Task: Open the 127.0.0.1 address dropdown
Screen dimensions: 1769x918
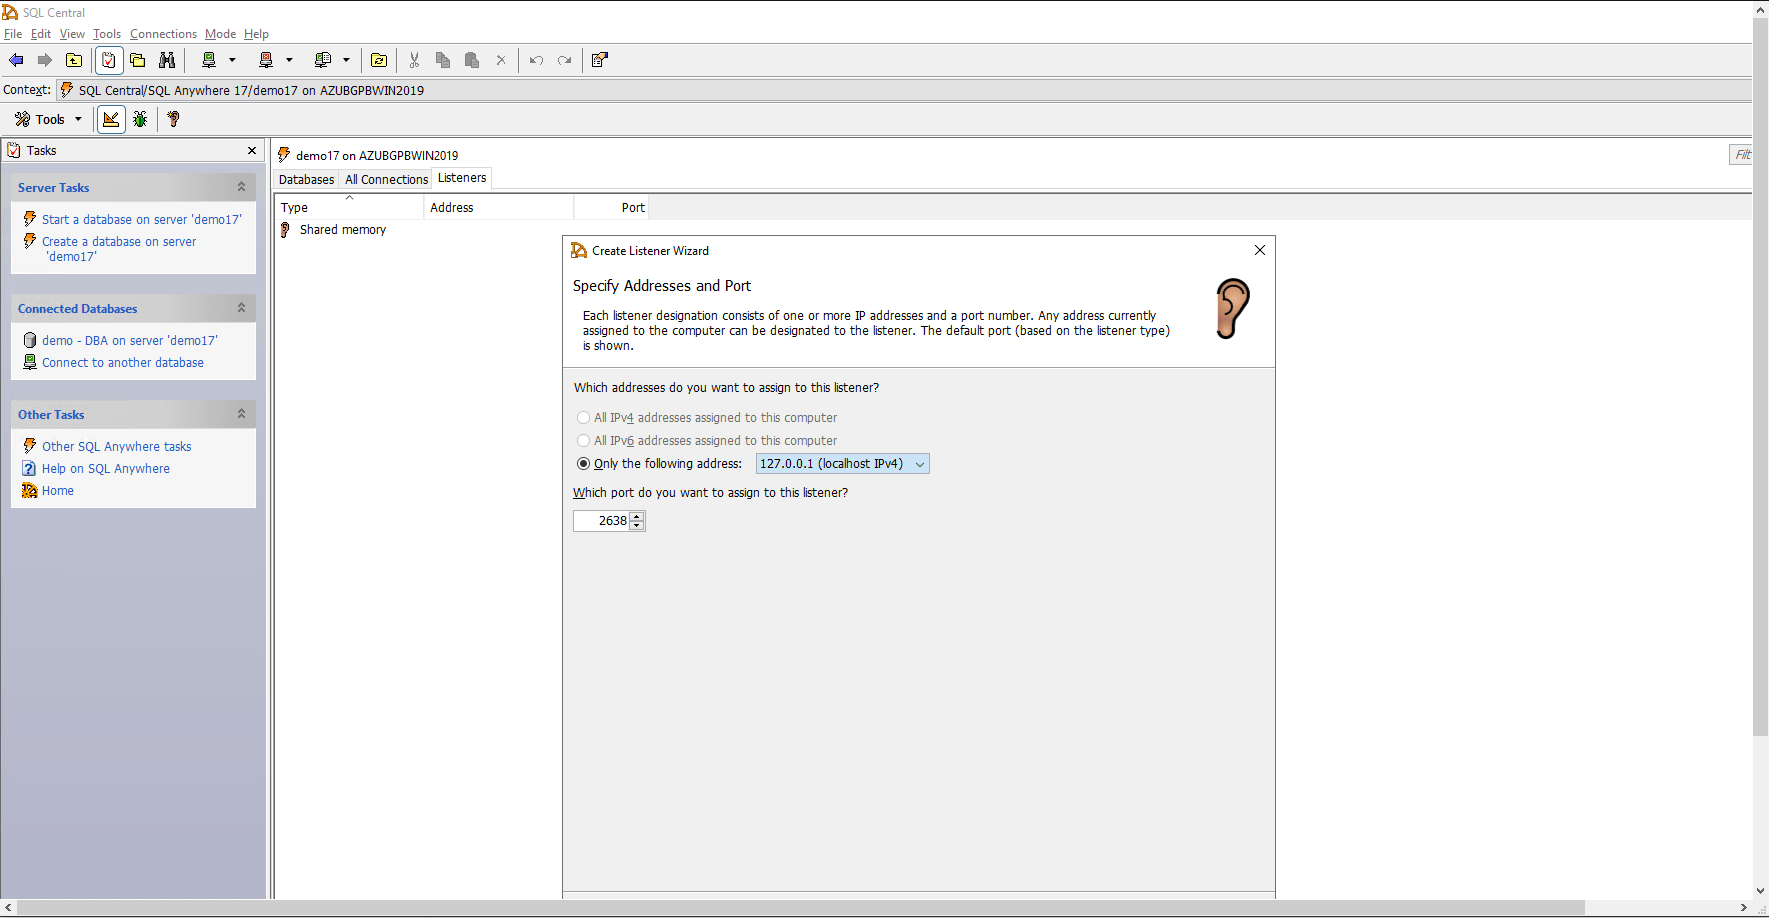Action: pos(842,464)
